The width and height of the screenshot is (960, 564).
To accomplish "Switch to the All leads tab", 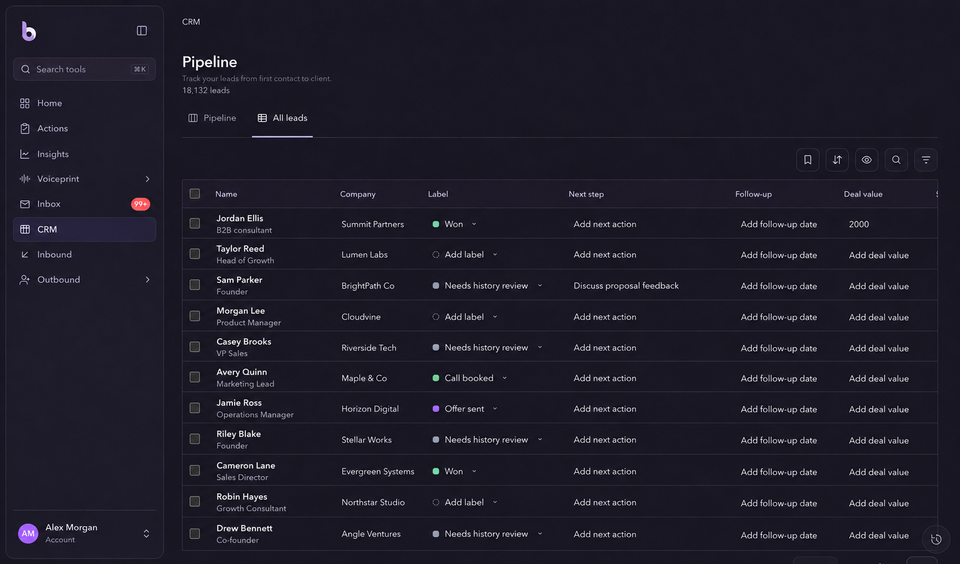I will (282, 118).
